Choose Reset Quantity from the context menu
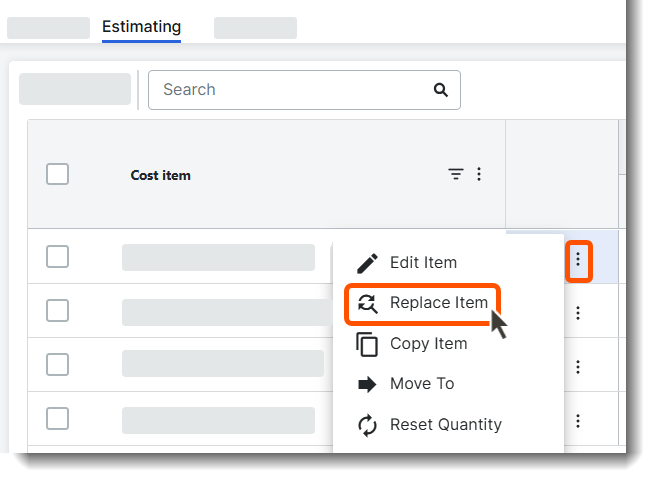 [x=448, y=425]
